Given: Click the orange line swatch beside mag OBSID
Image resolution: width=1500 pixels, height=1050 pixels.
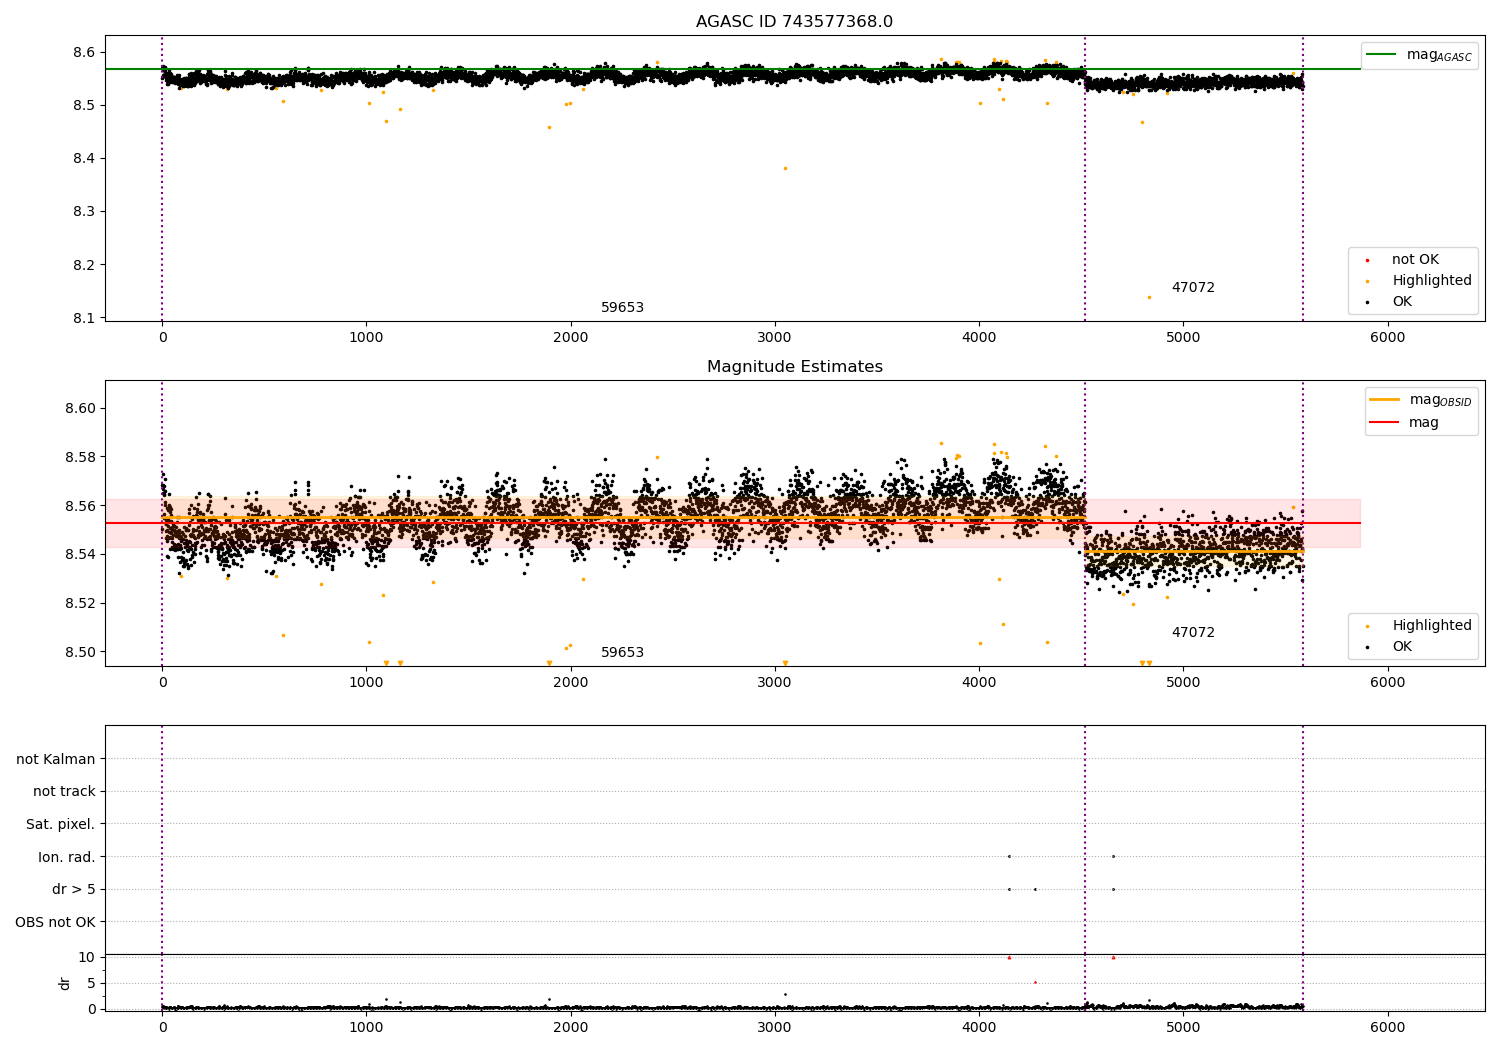Looking at the screenshot, I should tap(1384, 400).
